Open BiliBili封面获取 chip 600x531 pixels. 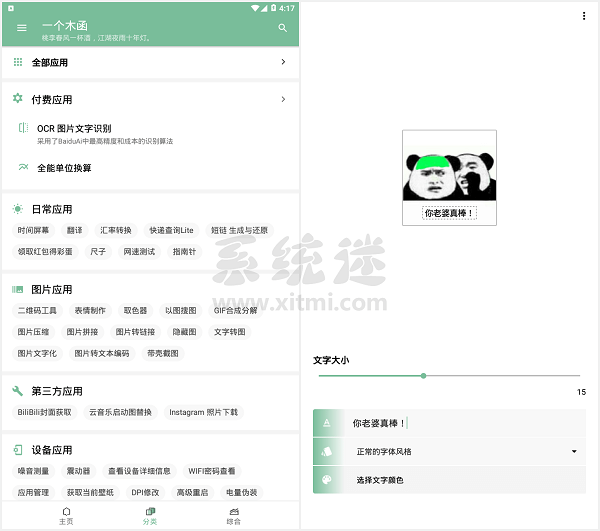(x=44, y=412)
